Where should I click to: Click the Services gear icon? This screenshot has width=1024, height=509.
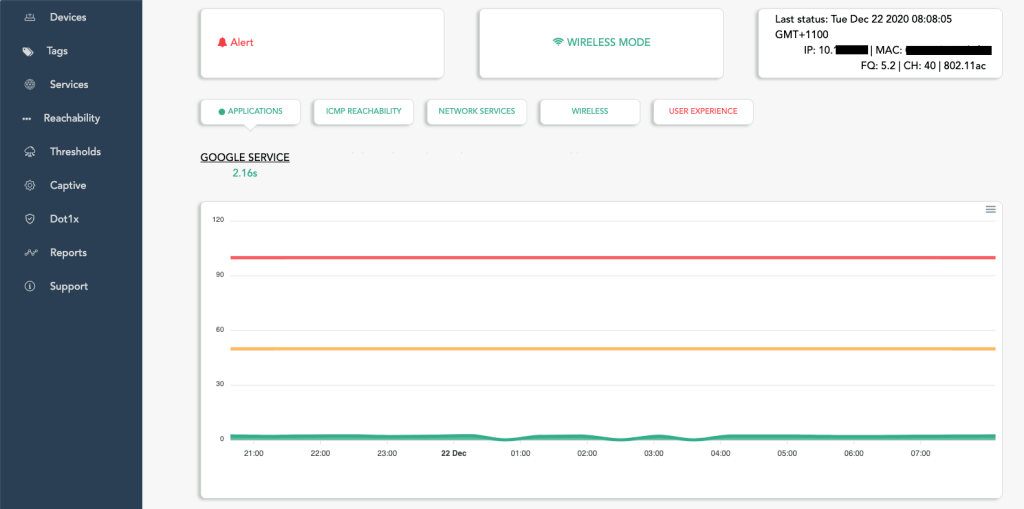pyautogui.click(x=29, y=85)
